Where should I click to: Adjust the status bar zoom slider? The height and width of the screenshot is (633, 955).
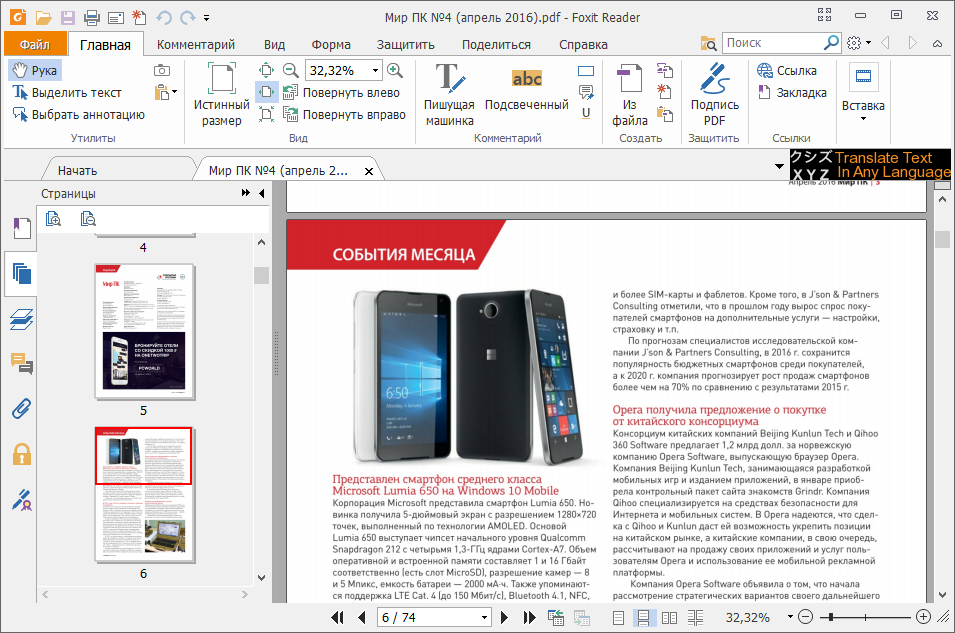831,617
